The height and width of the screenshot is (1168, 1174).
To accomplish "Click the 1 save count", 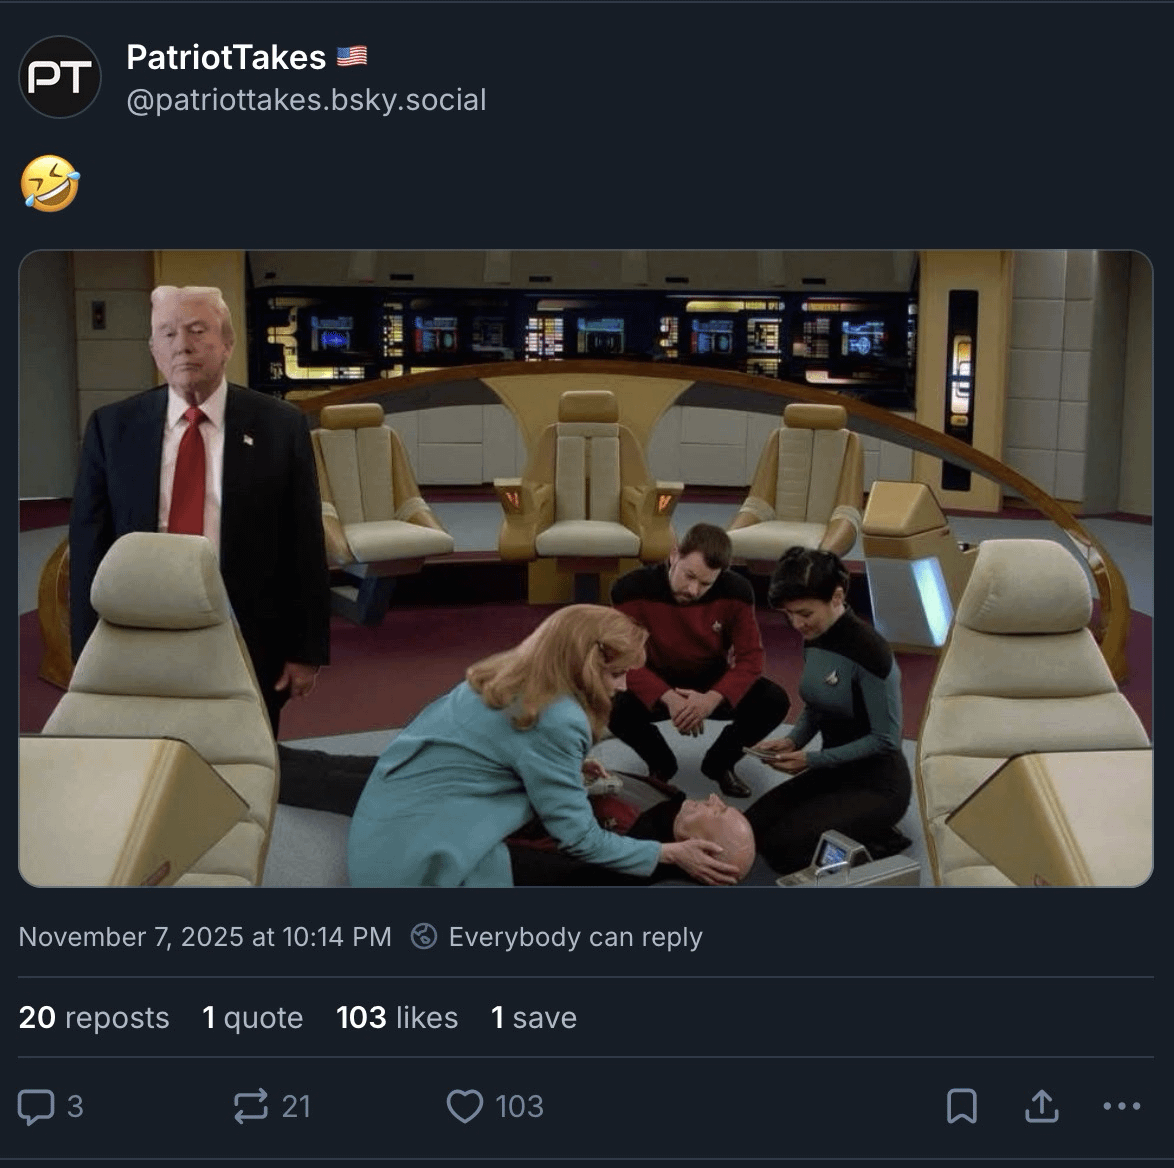I will [x=533, y=1017].
